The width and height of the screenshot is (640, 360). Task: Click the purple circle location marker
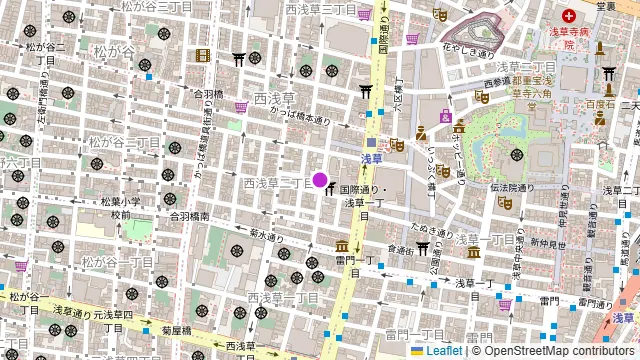point(320,180)
